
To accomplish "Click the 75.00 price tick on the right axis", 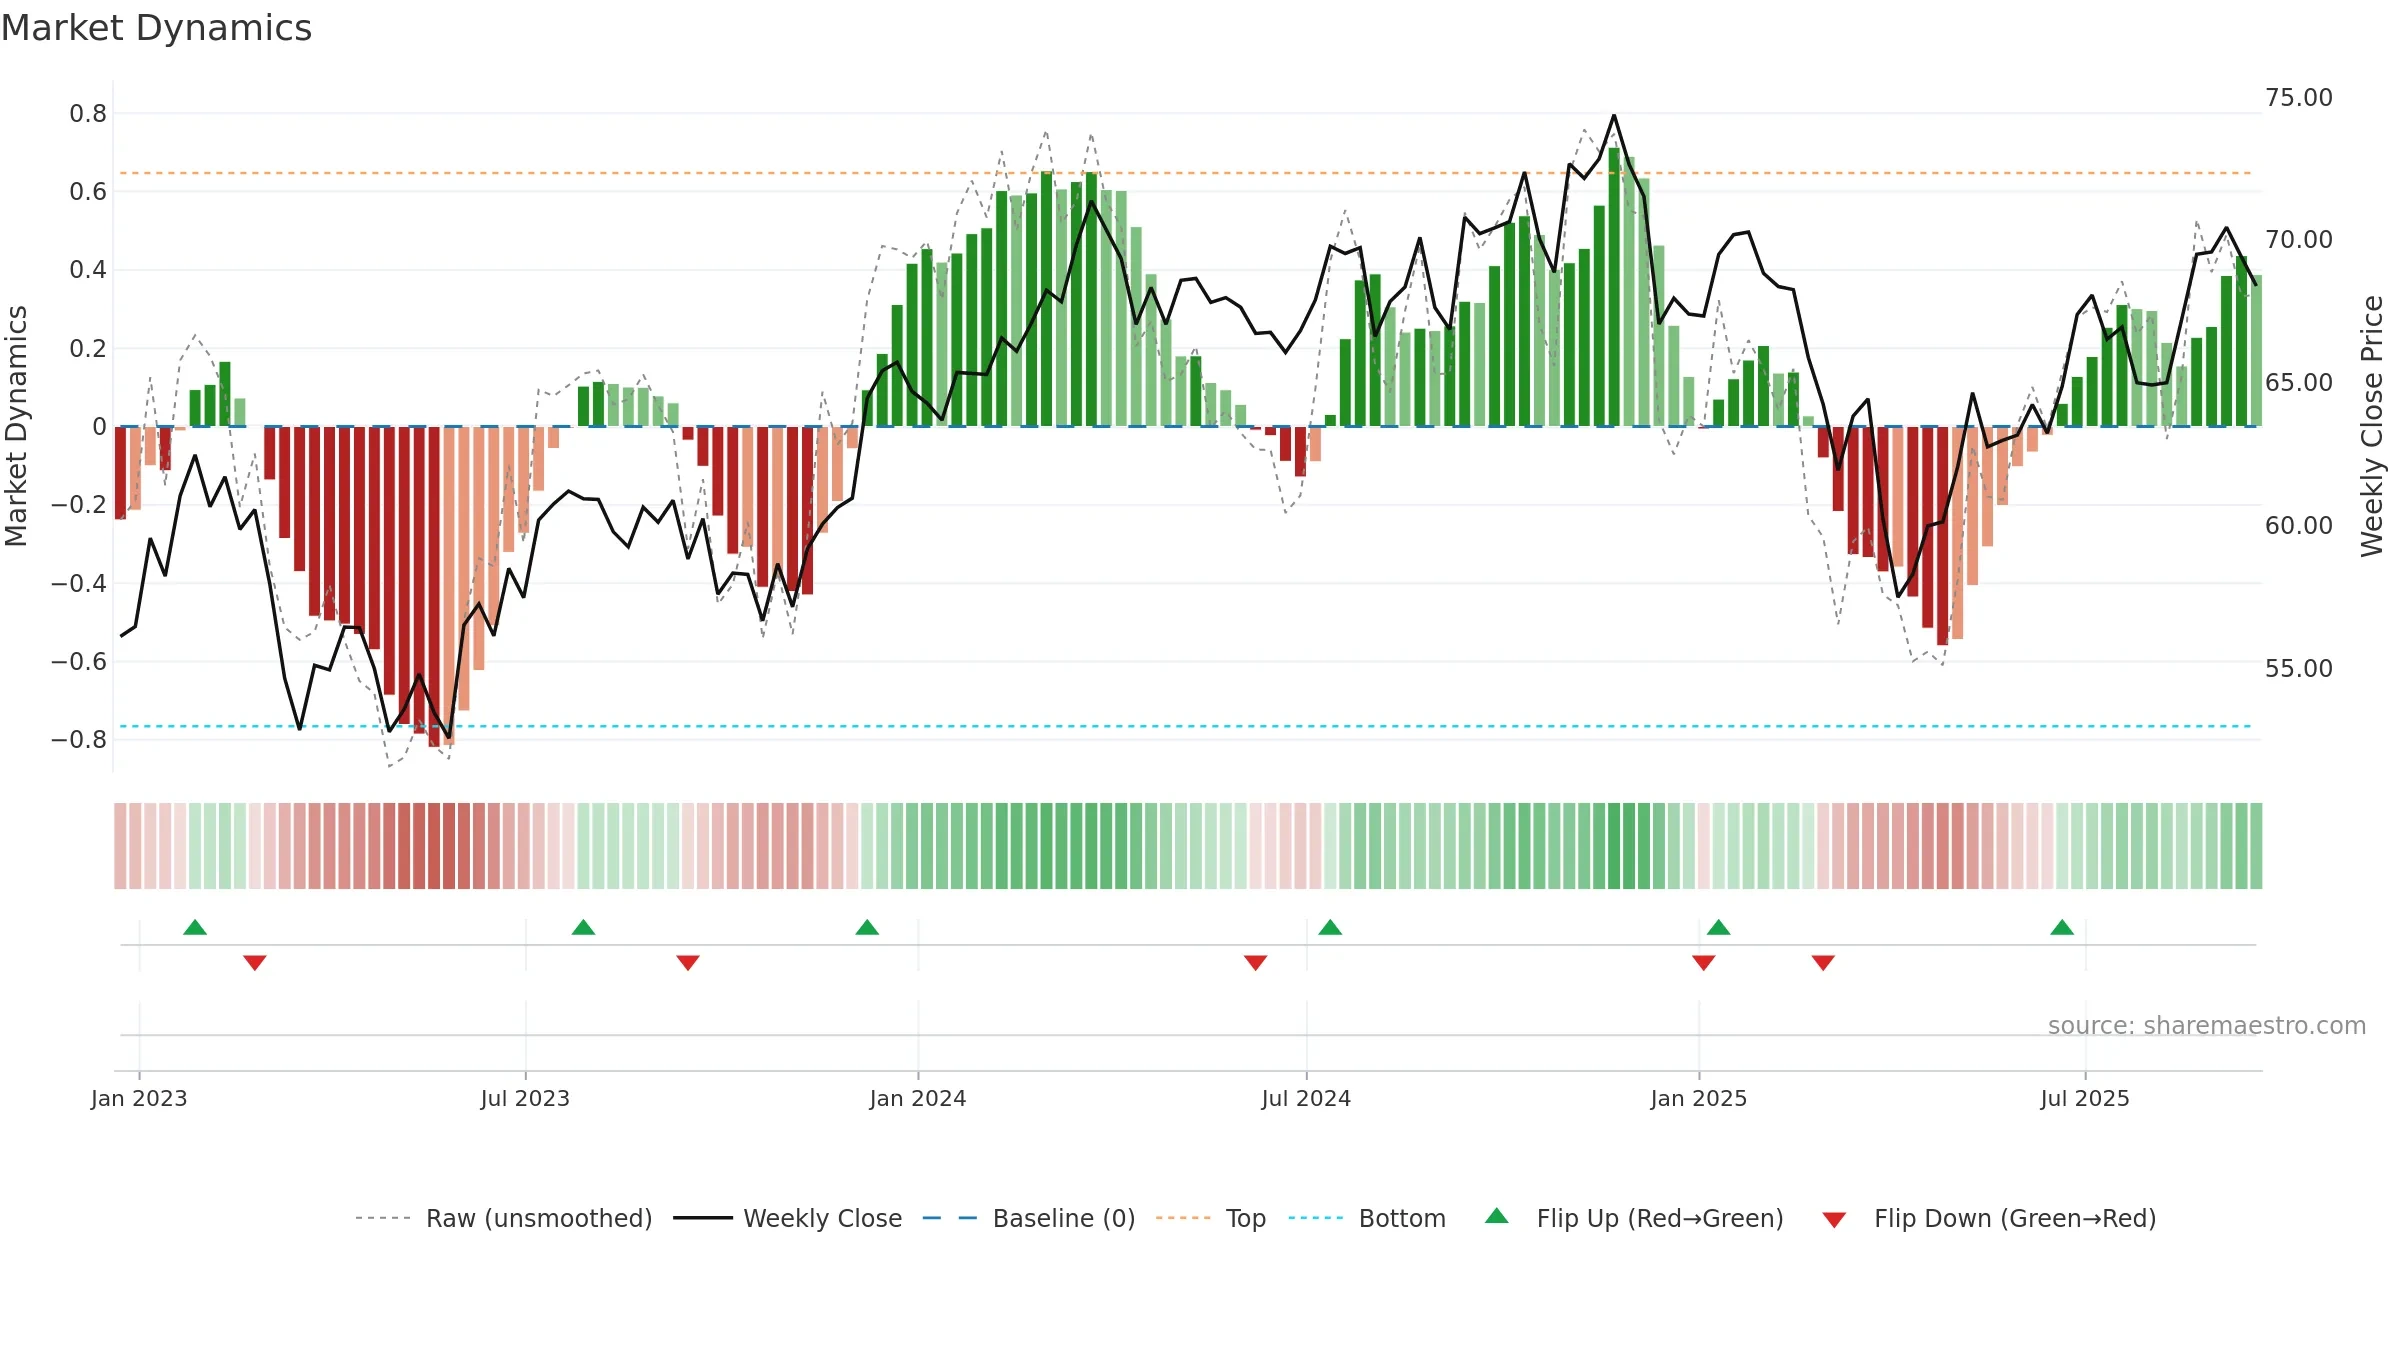I will pos(2299,98).
